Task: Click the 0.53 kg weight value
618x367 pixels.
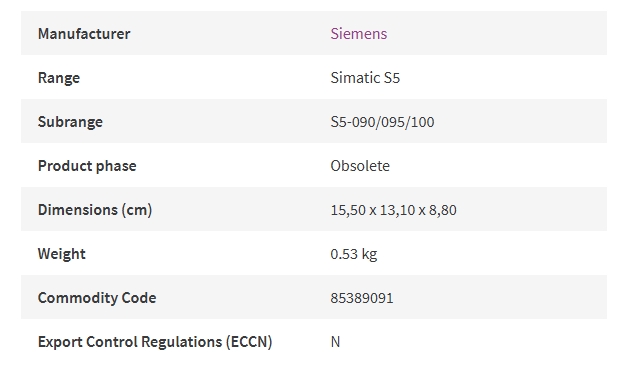Action: (354, 254)
